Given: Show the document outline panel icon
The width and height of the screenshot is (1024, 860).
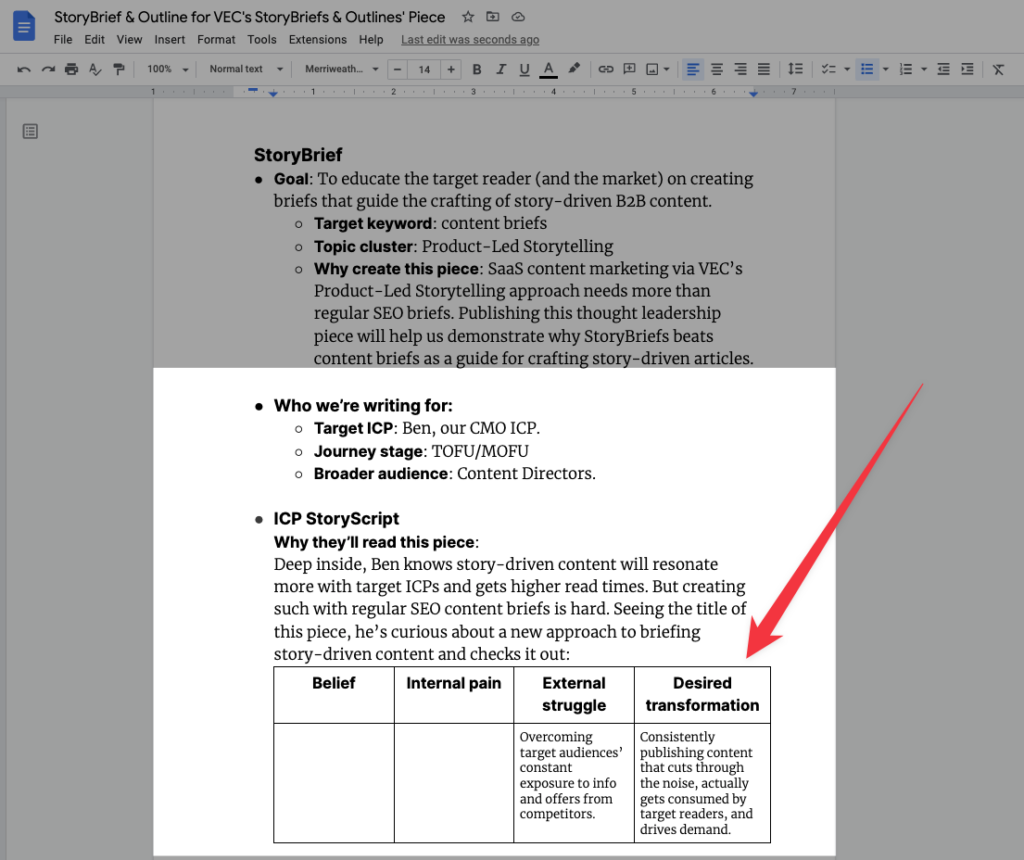Looking at the screenshot, I should [30, 131].
